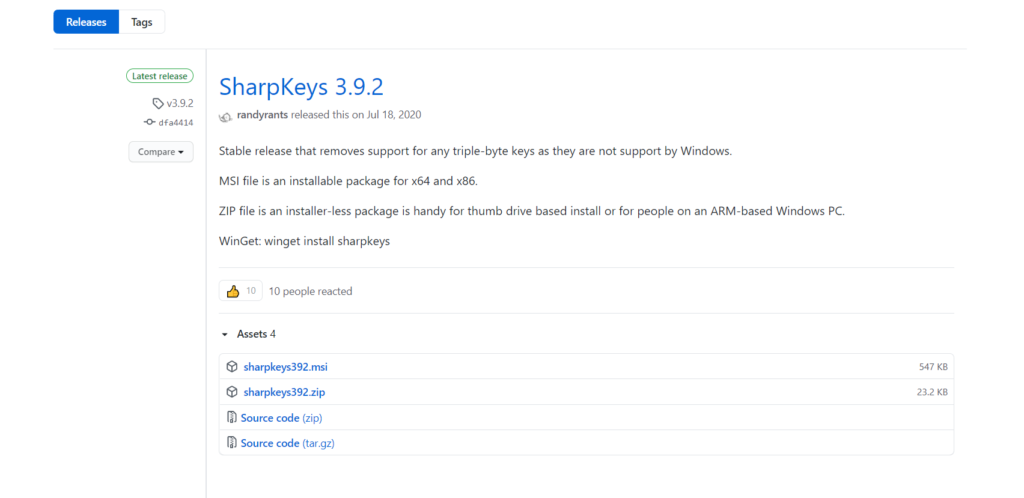The image size is (1024, 498).
Task: Open the Compare dropdown
Action: tap(160, 152)
